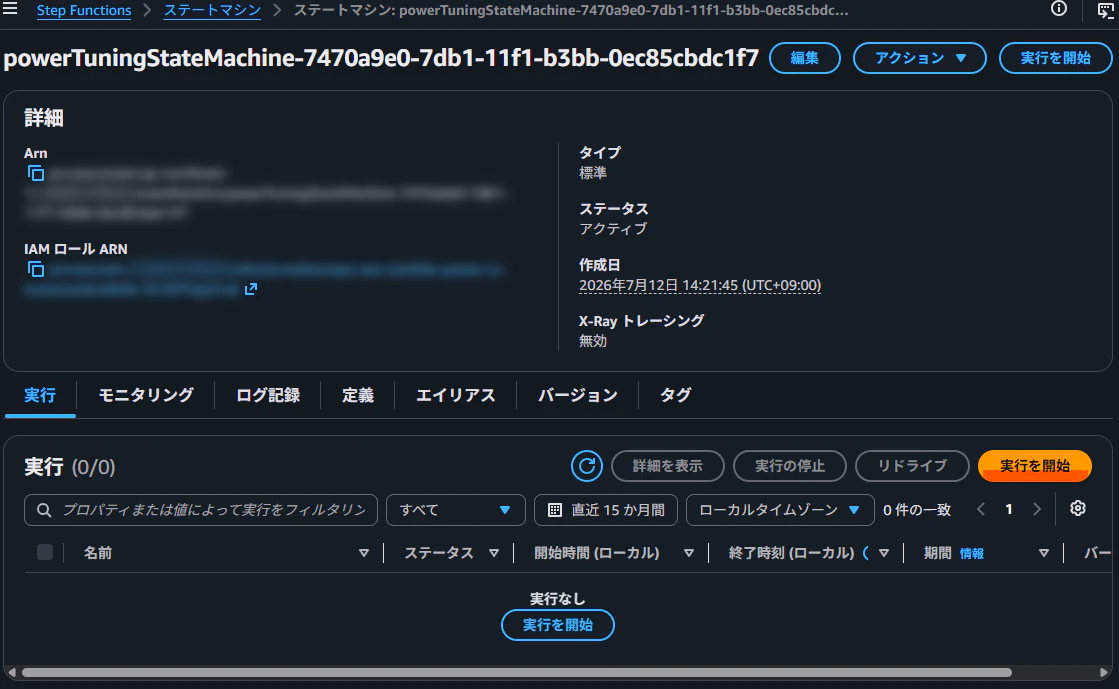This screenshot has width=1119, height=689.
Task: Switch to the モニタリング tab
Action: click(x=146, y=395)
